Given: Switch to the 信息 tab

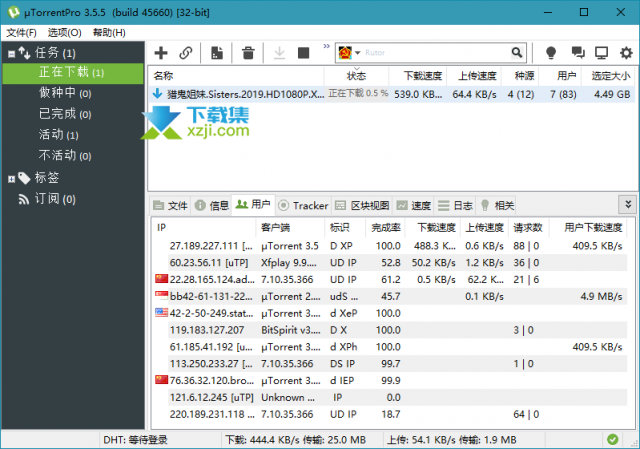Looking at the screenshot, I should coord(211,205).
